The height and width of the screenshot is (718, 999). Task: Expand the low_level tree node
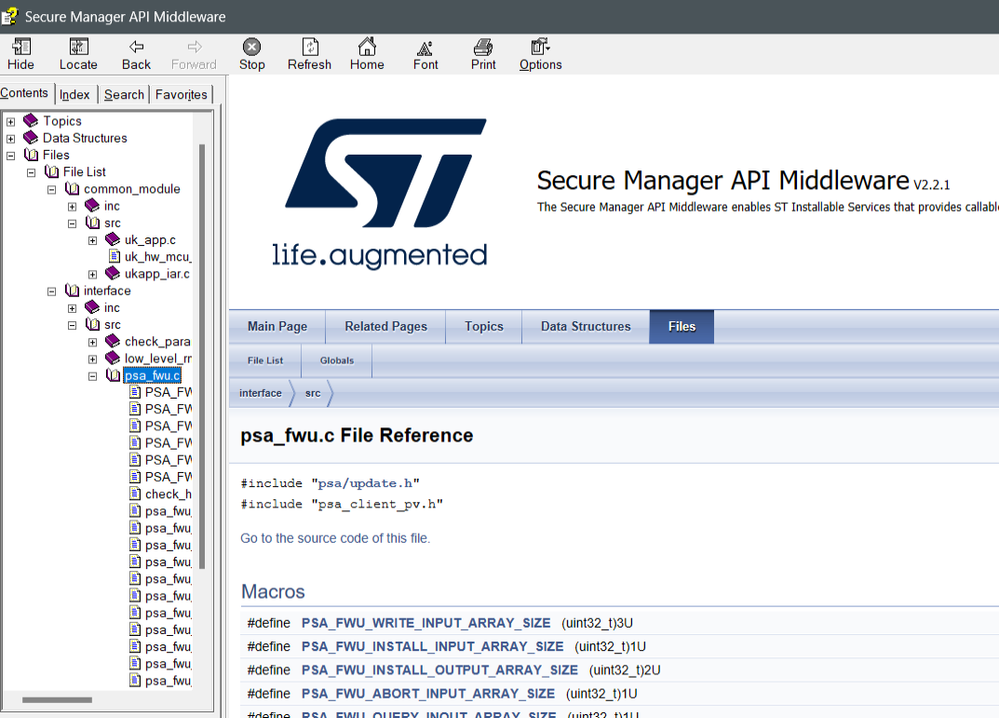[x=92, y=359]
